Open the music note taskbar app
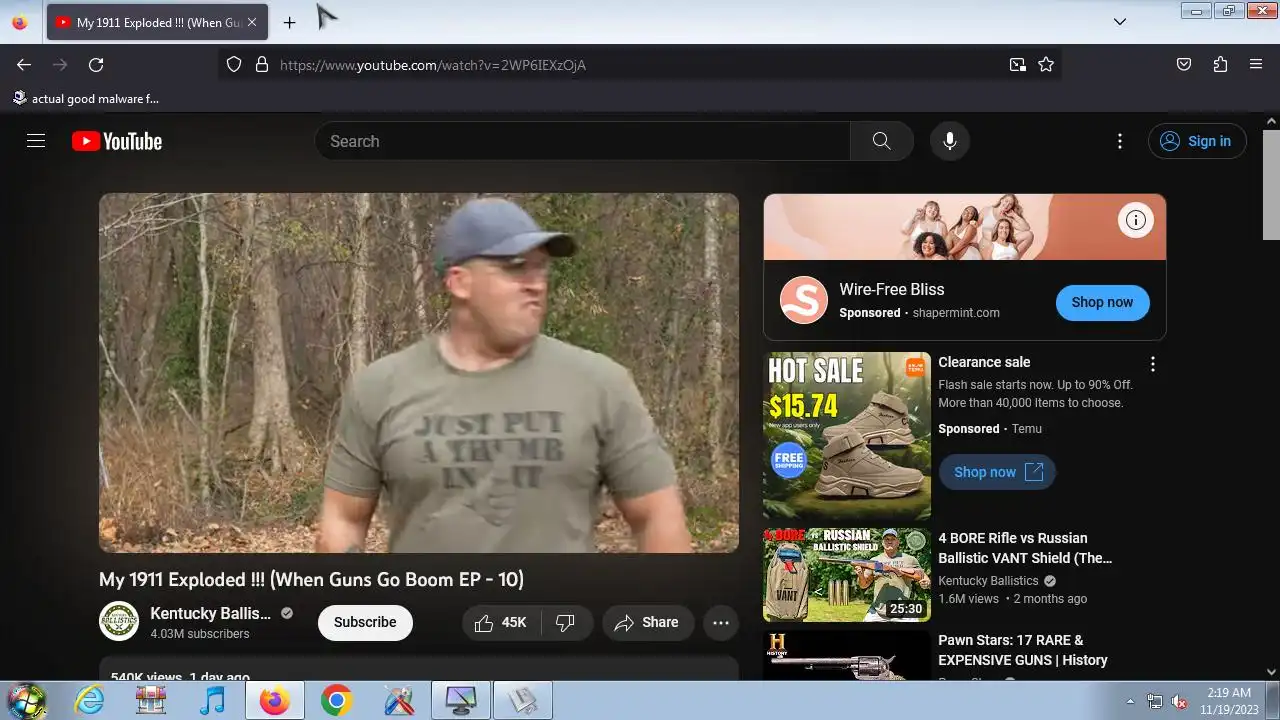Viewport: 1280px width, 720px height. [212, 701]
